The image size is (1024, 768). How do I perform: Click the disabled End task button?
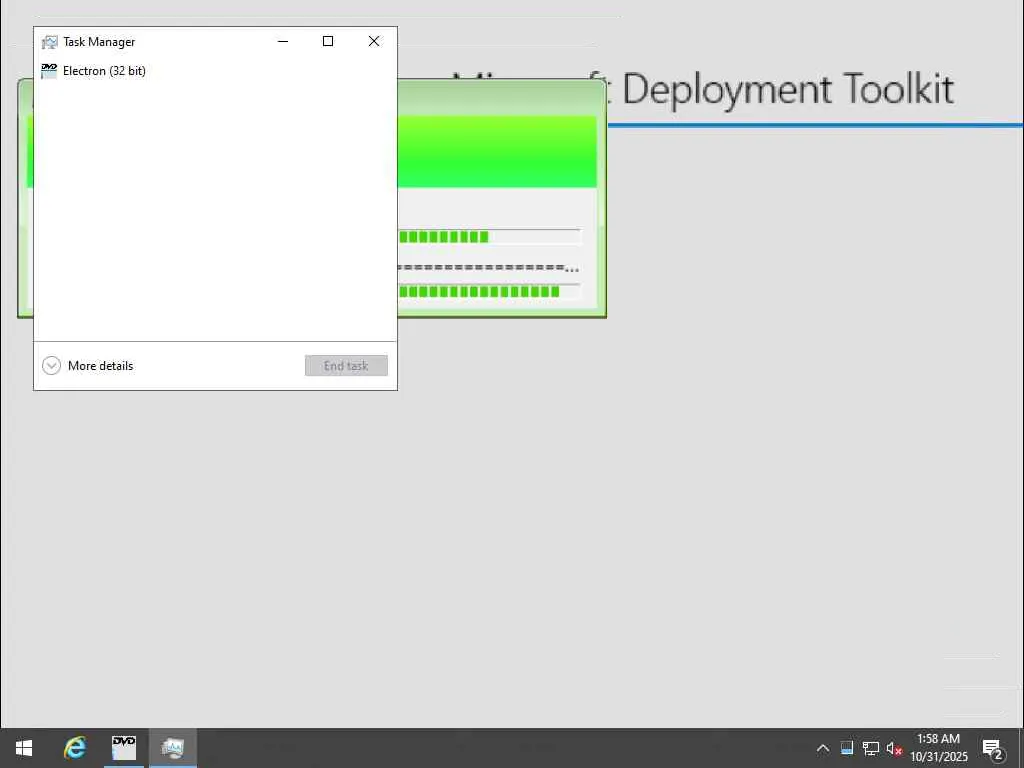[346, 366]
